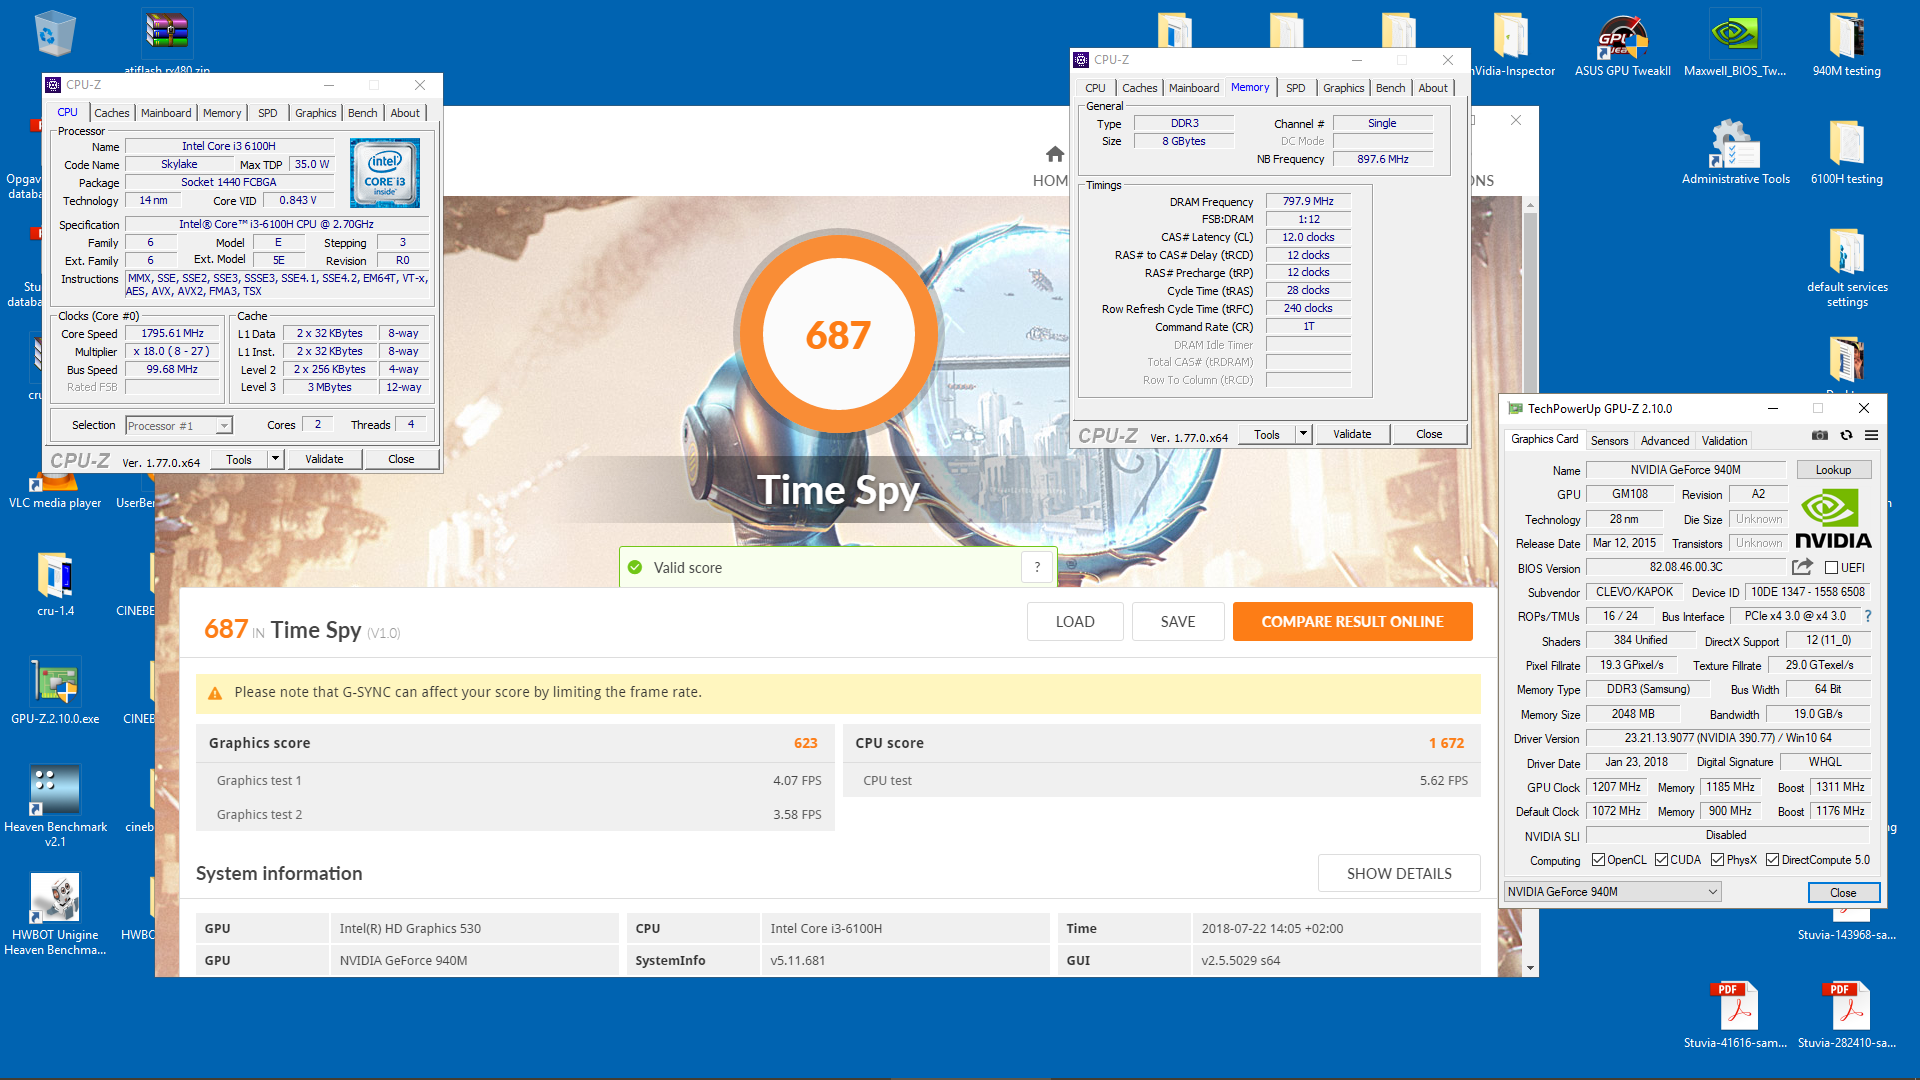Open the Processor #1 selection dropdown
1920x1080 pixels.
click(x=179, y=426)
